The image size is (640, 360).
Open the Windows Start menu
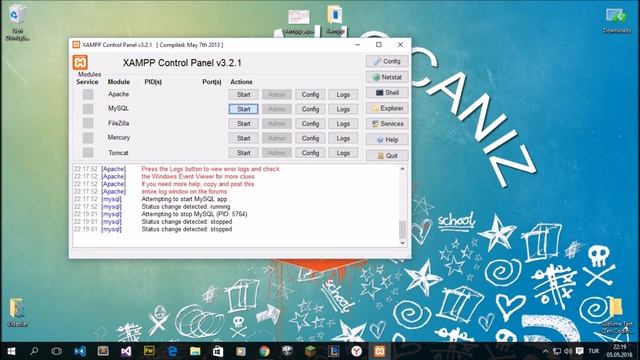coord(11,351)
